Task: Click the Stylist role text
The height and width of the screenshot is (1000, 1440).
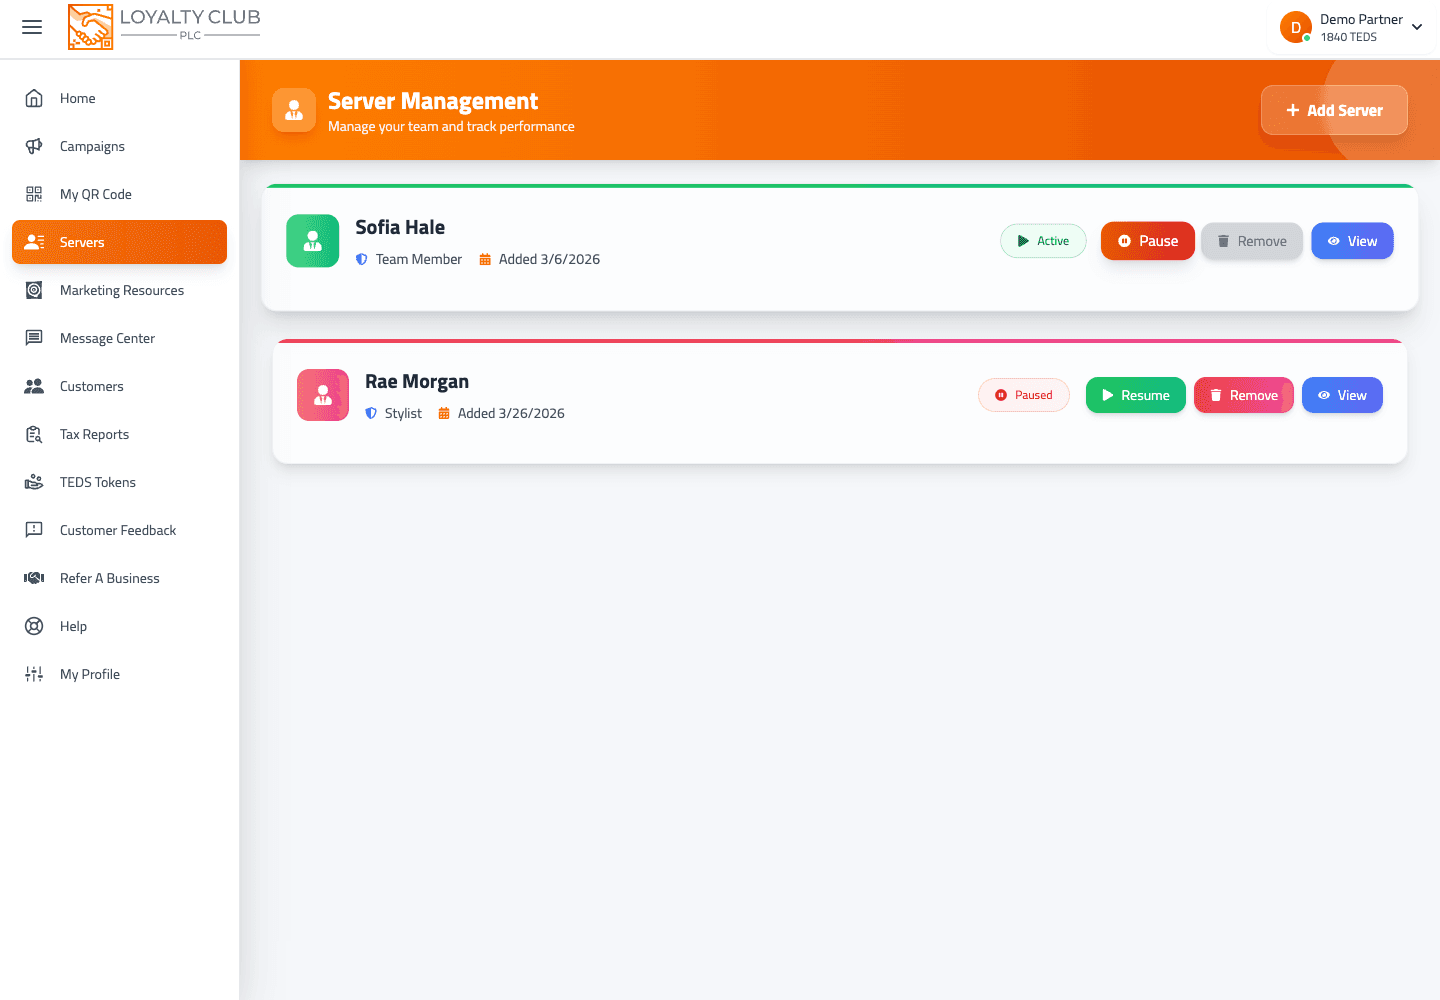Action: pos(403,413)
